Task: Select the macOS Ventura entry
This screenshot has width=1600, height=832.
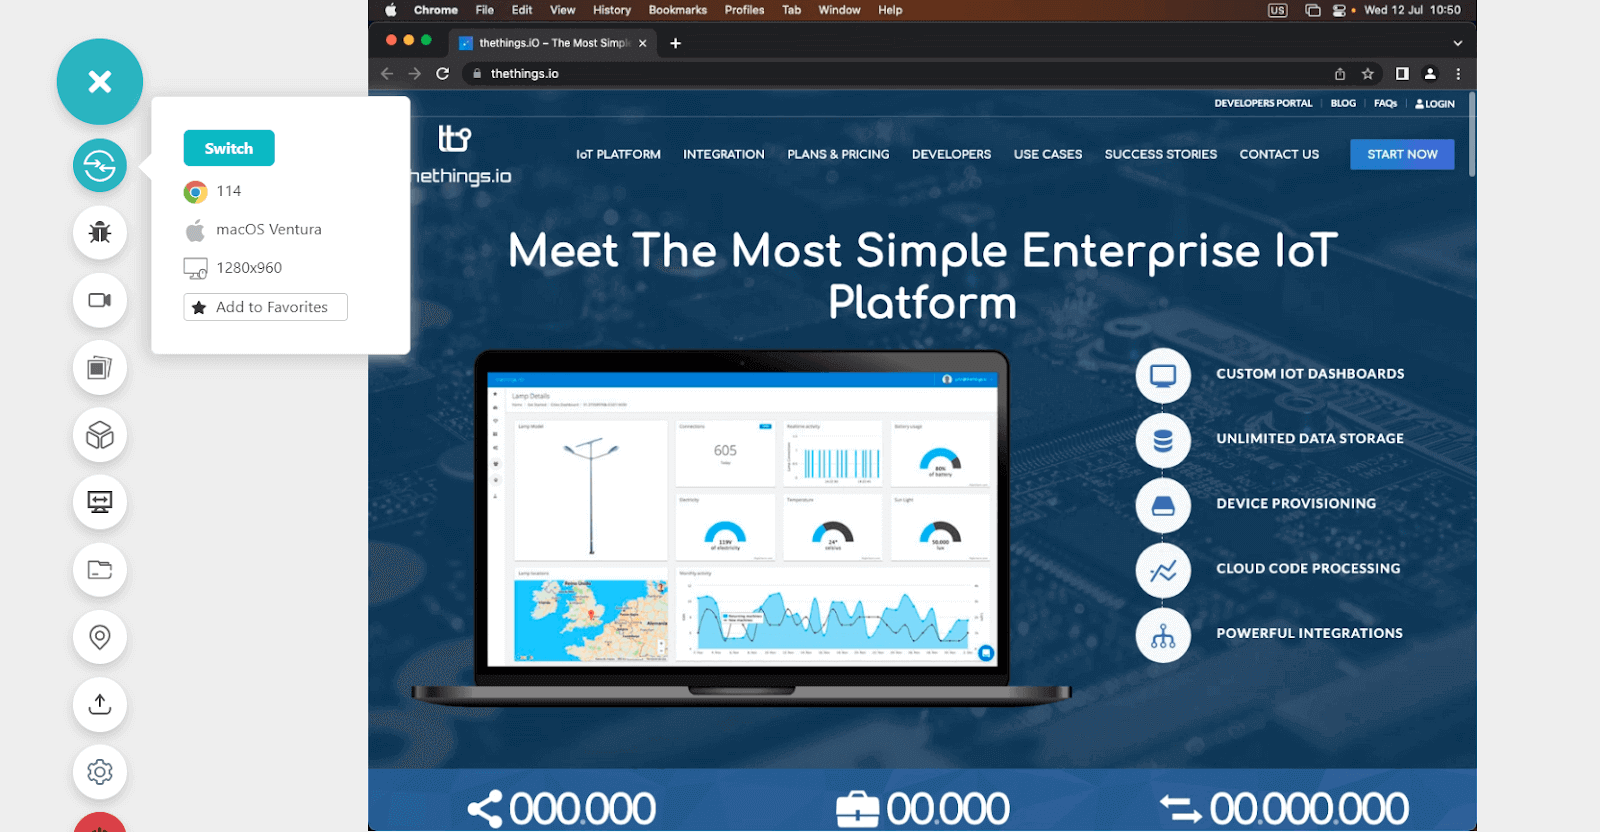Action: 253,230
